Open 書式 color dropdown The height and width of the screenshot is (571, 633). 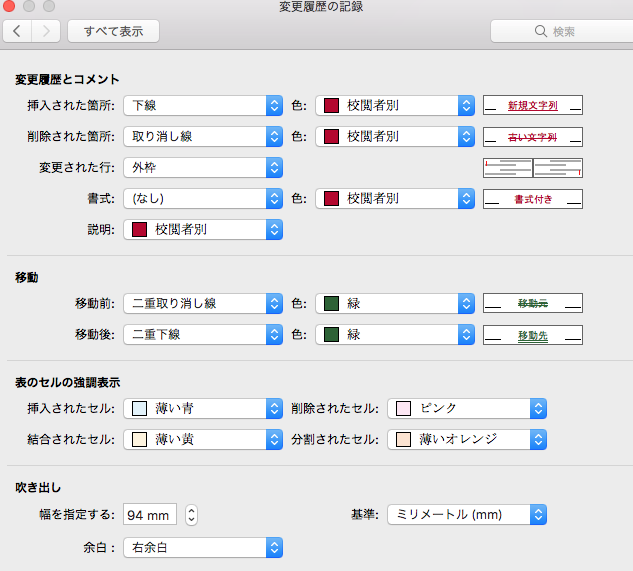tap(395, 199)
